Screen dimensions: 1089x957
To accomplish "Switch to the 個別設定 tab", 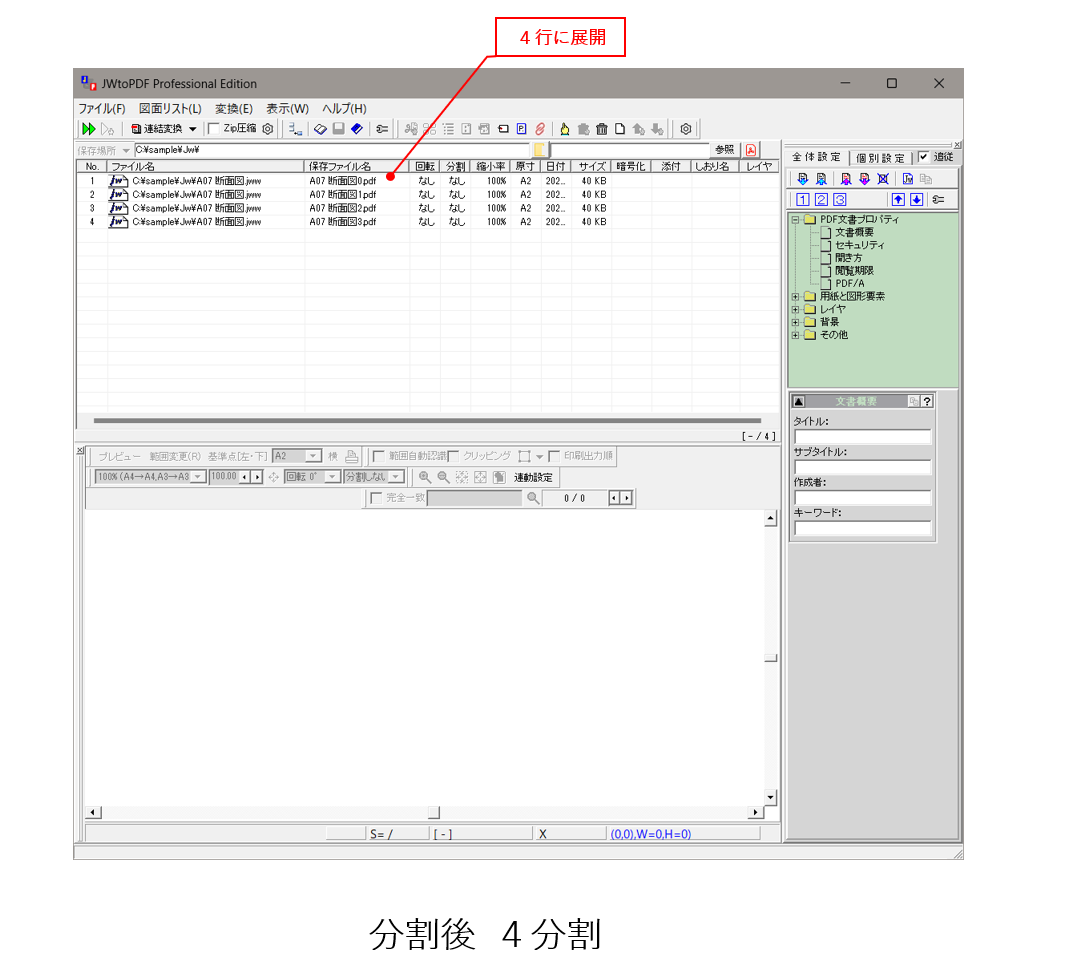I will [879, 157].
